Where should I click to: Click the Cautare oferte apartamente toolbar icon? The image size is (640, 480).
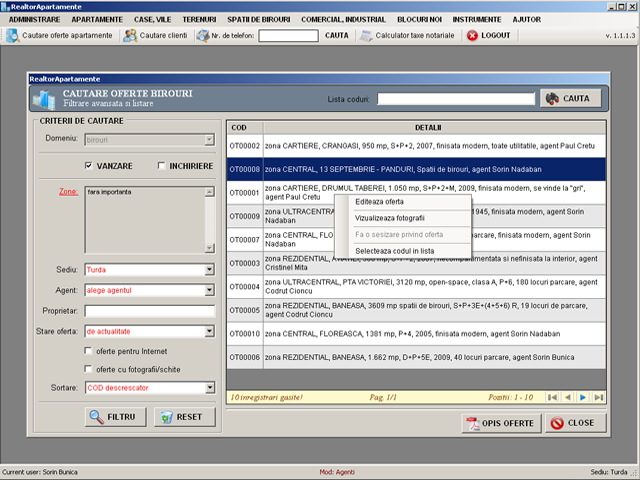[x=12, y=35]
